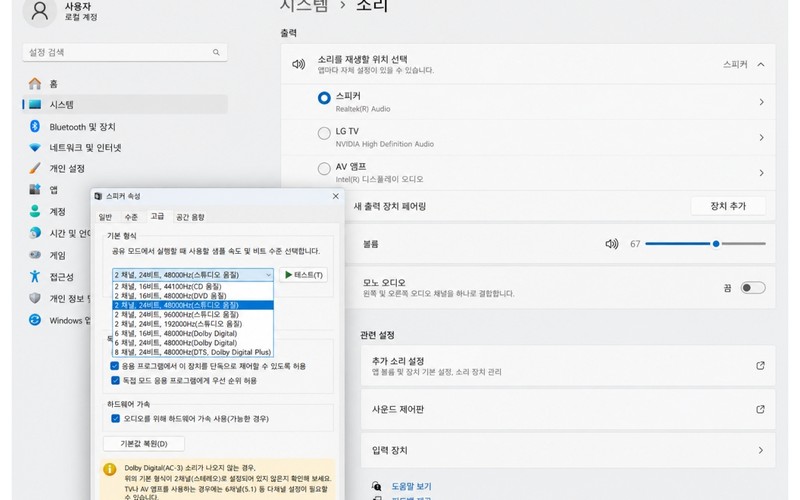This screenshot has height=500, width=800.
Task: Click the personalization paintbrush icon
Action: [35, 168]
